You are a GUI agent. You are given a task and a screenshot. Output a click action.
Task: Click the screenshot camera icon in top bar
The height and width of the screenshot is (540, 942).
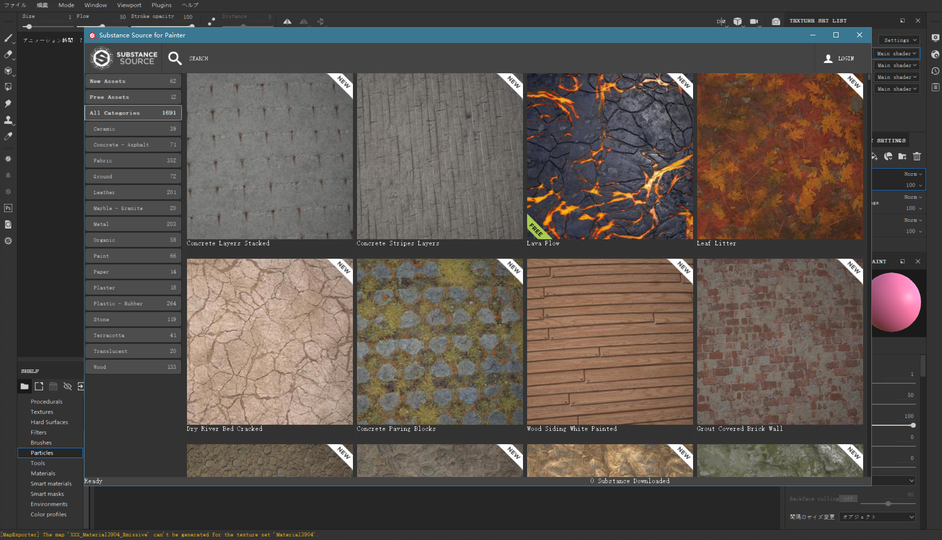point(776,21)
